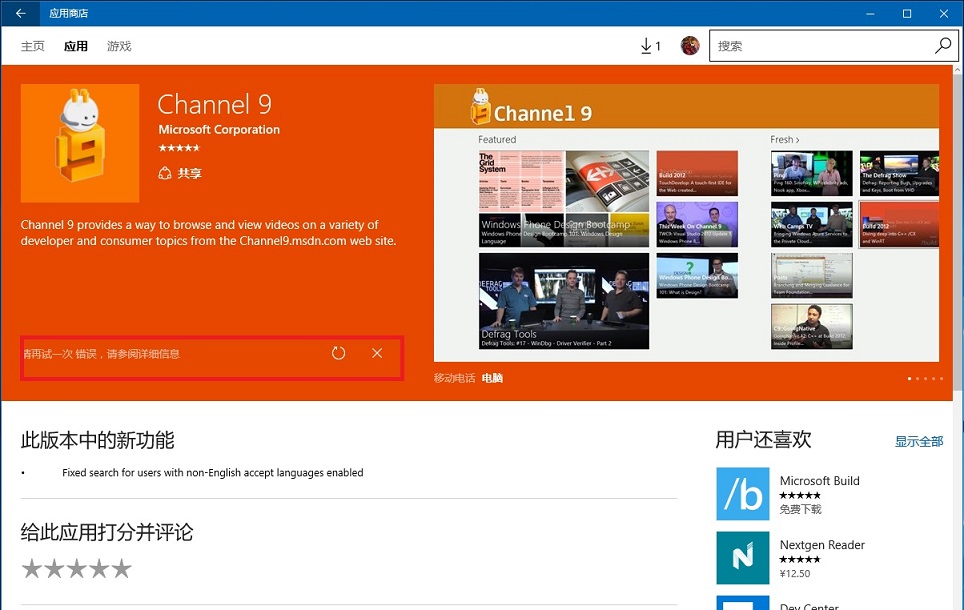Viewport: 964px width, 610px height.
Task: Click the Channel 9 app title
Action: click(x=215, y=104)
